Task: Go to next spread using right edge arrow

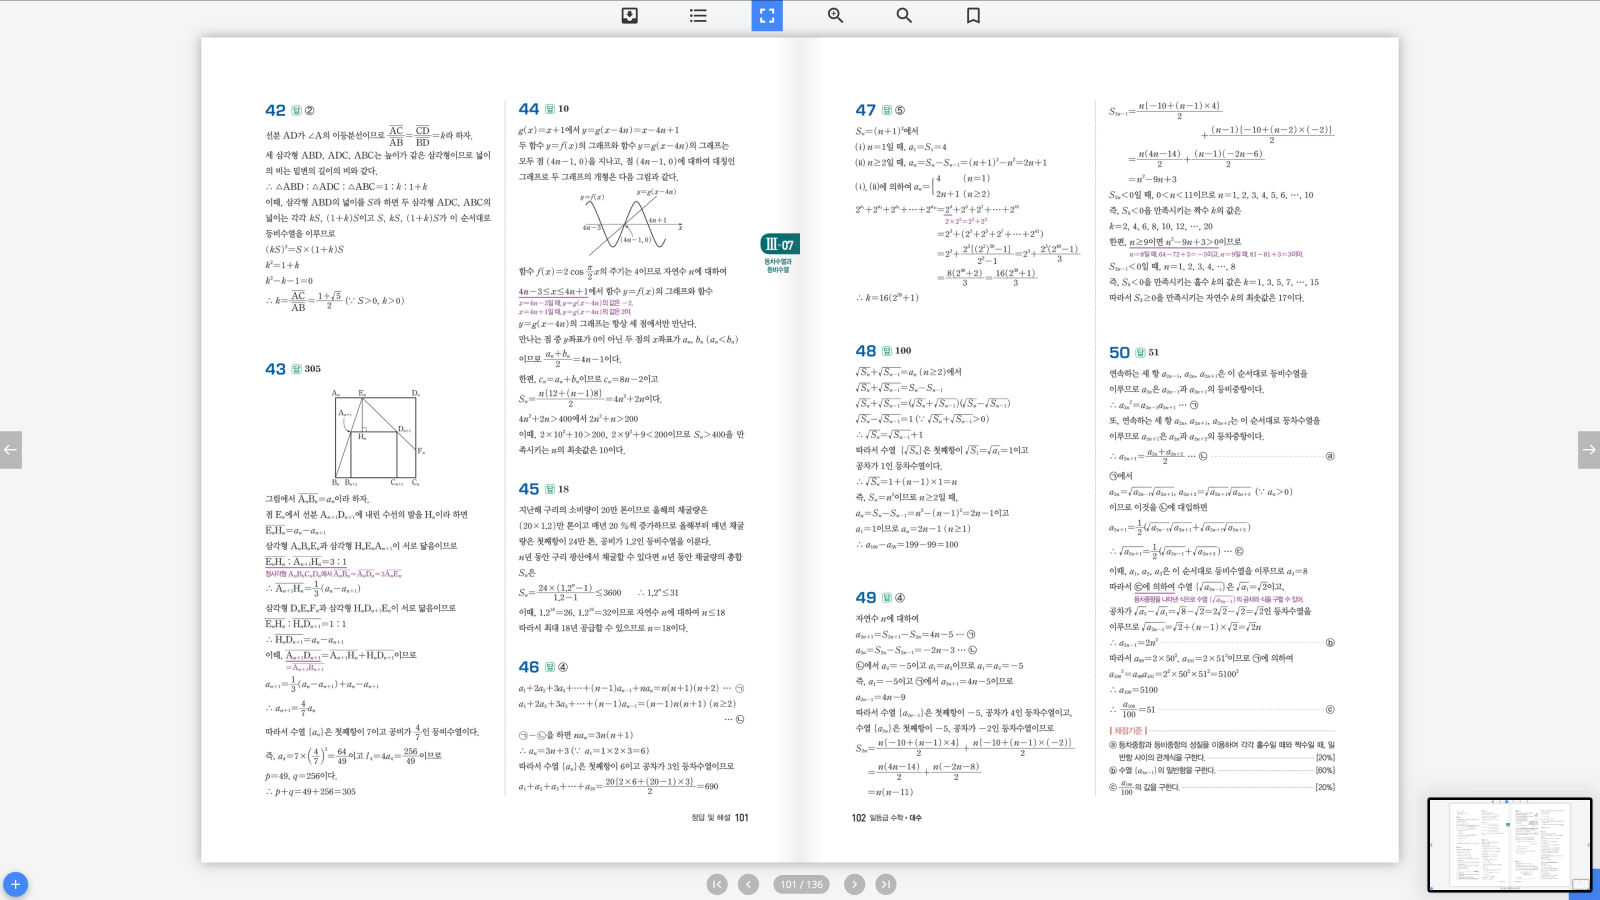Action: (1588, 450)
